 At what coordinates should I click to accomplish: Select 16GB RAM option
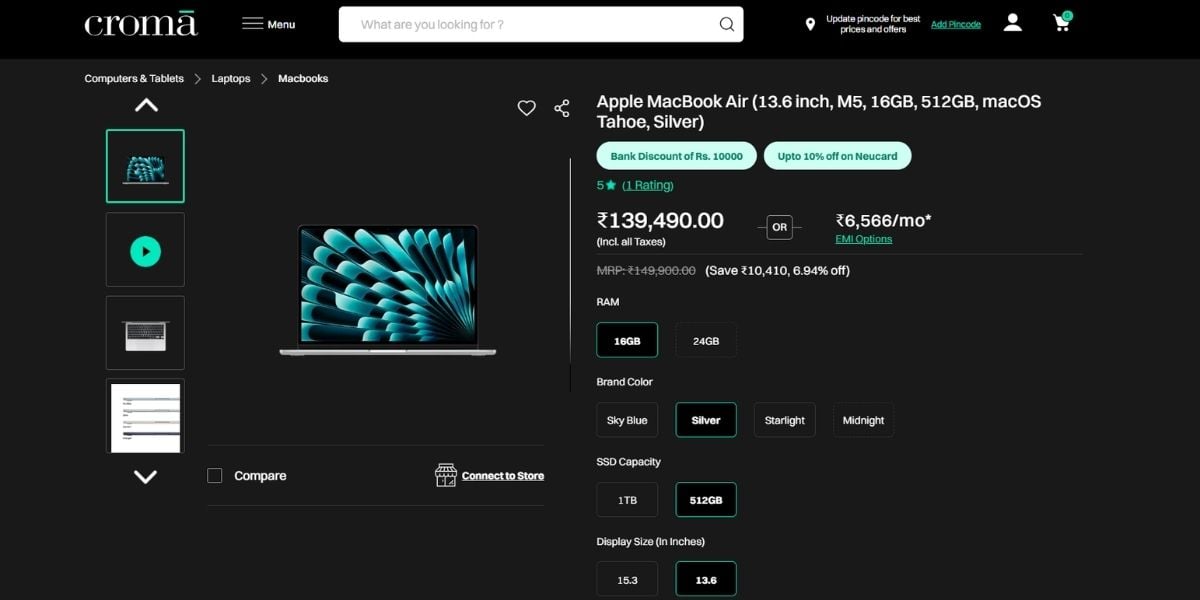pyautogui.click(x=627, y=340)
